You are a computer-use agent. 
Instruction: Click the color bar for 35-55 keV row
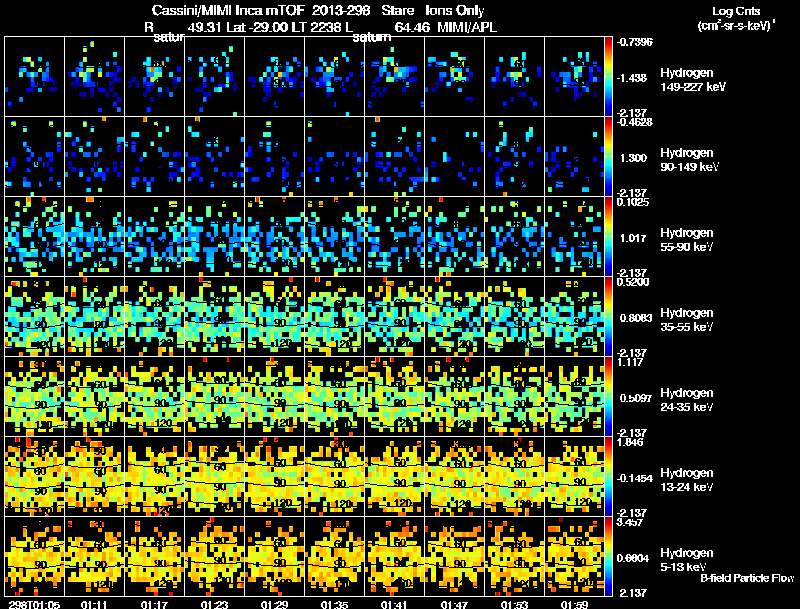coord(608,316)
